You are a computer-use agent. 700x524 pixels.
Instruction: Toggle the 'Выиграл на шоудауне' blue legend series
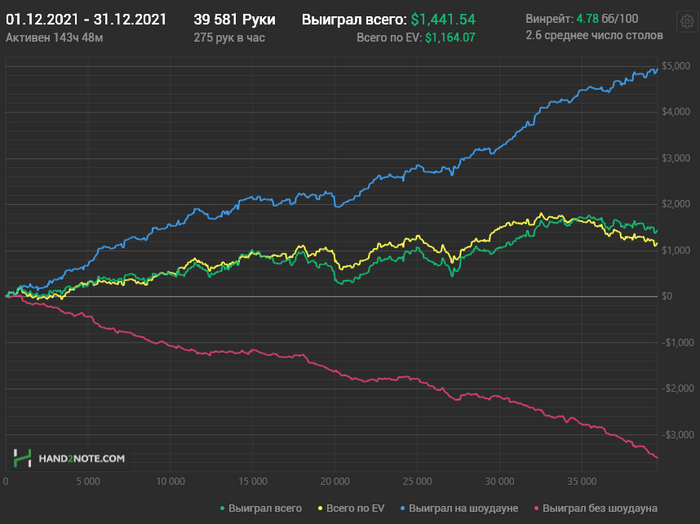click(459, 508)
